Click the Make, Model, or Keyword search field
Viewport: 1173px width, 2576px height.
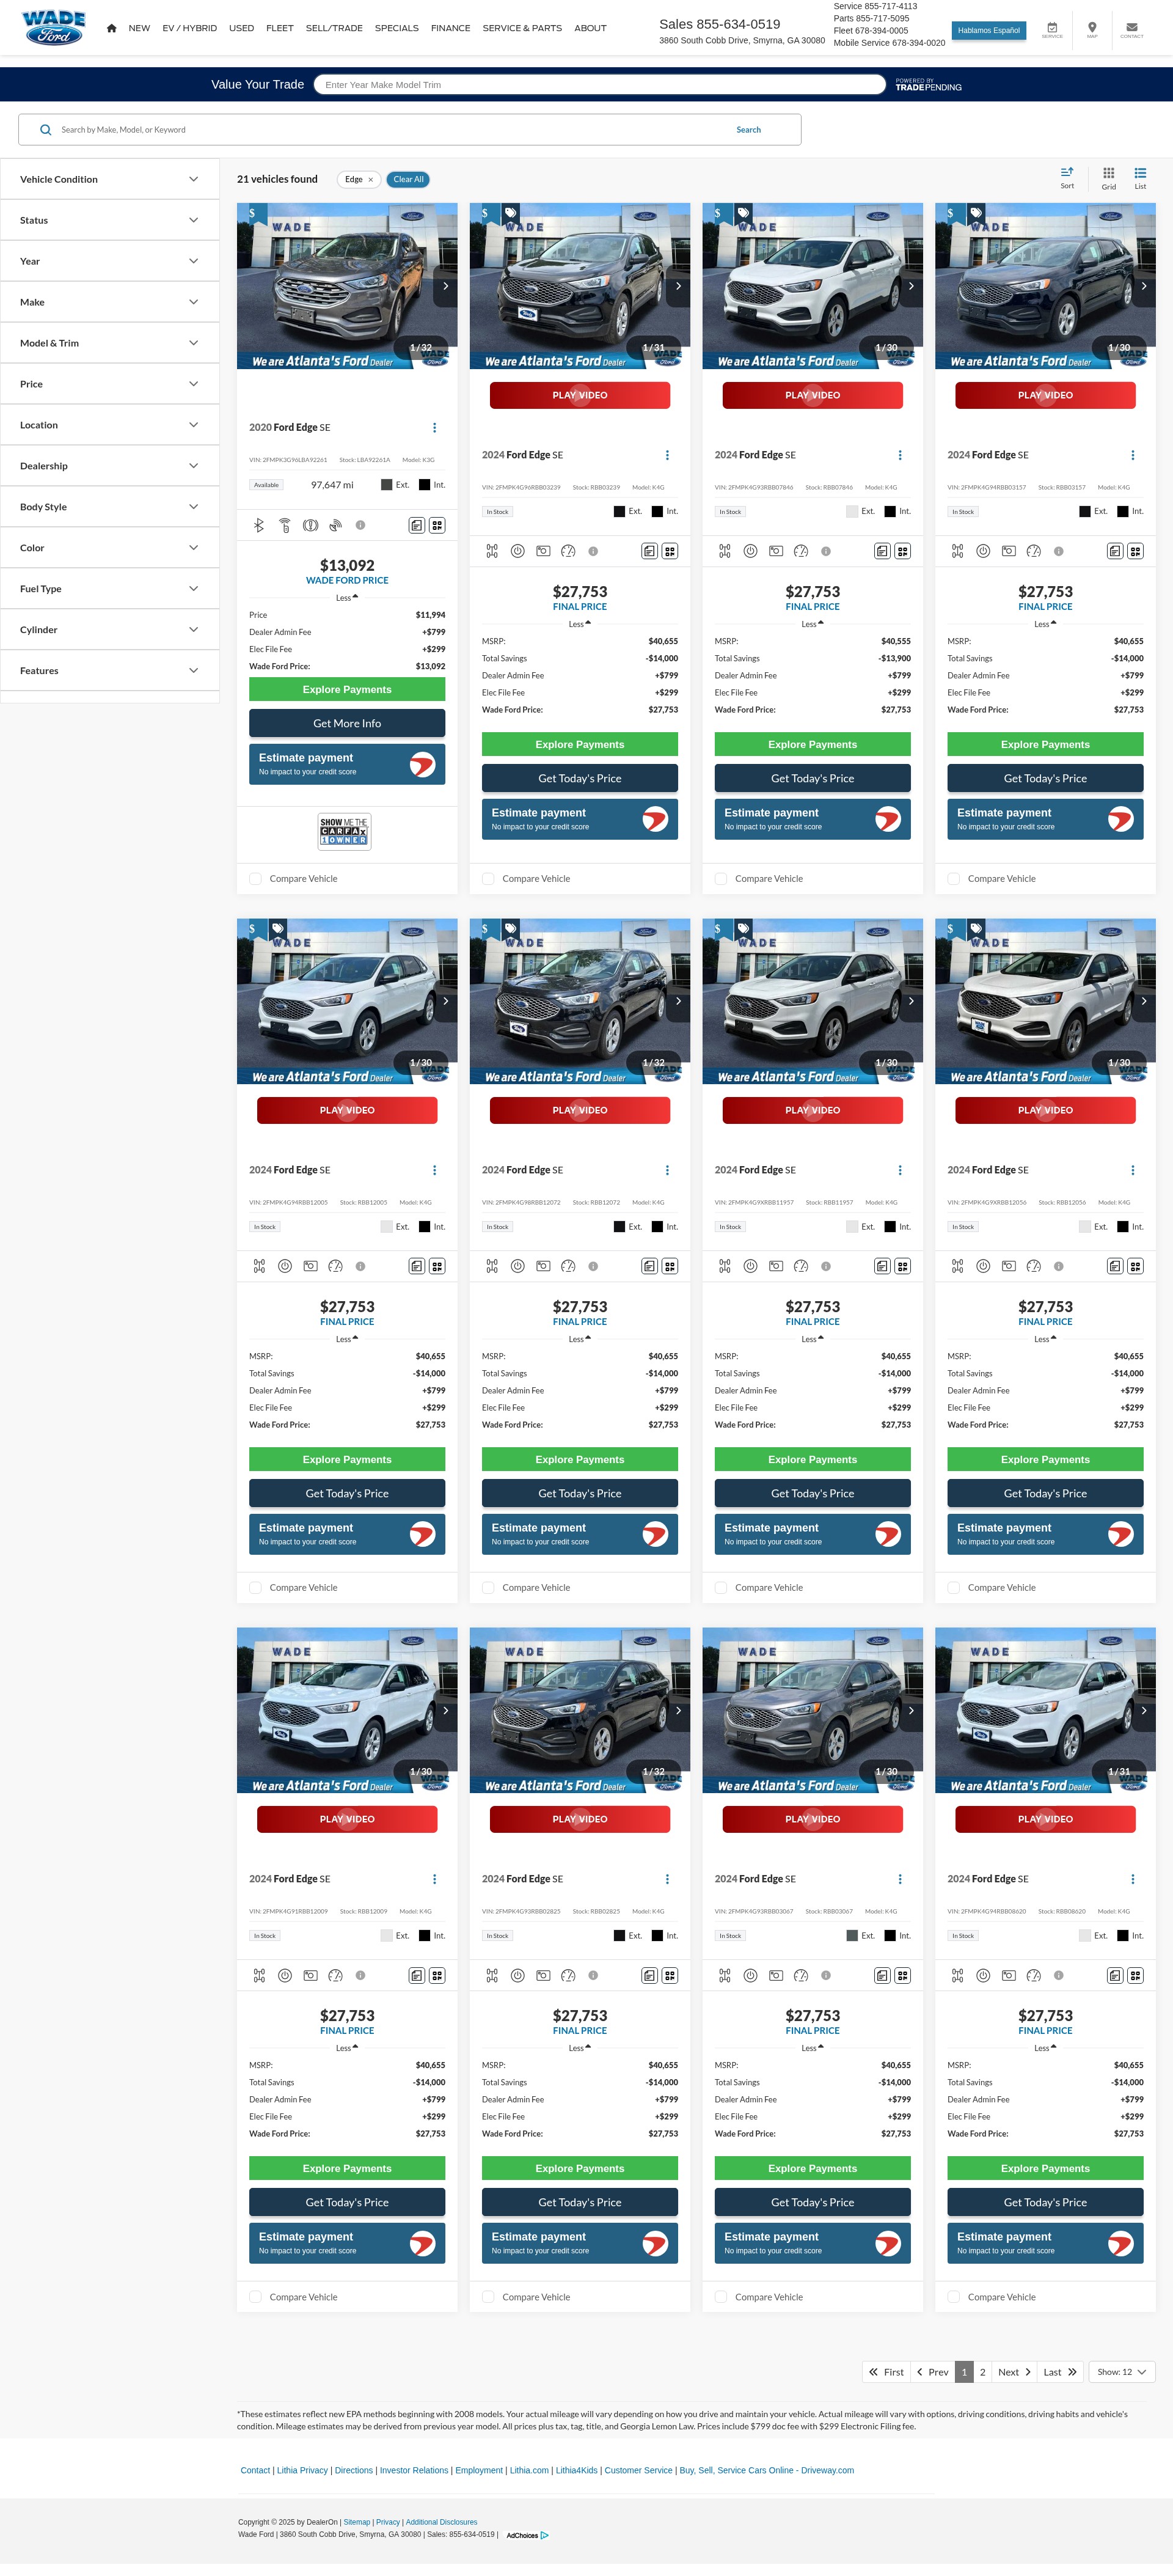point(390,130)
